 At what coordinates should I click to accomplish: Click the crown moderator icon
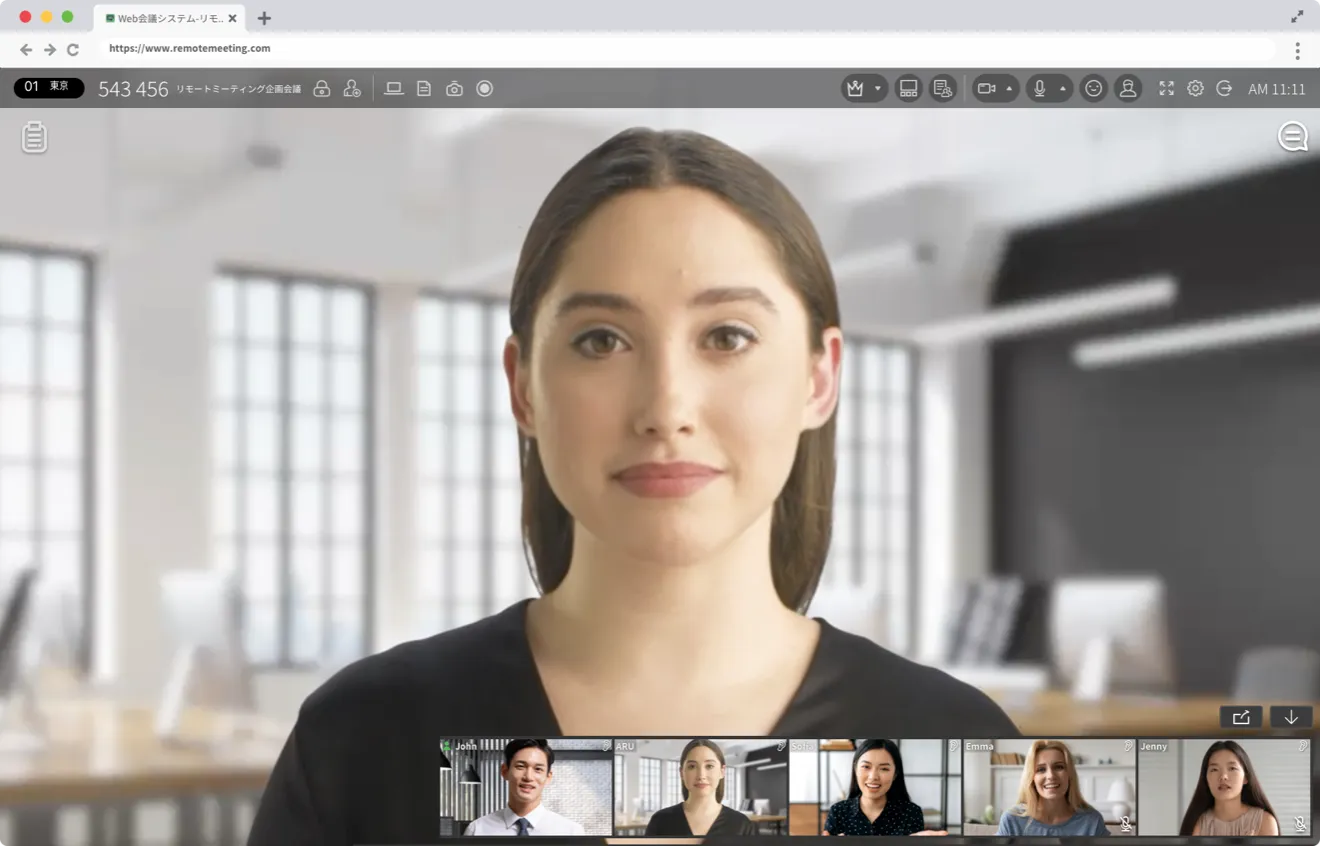click(855, 89)
